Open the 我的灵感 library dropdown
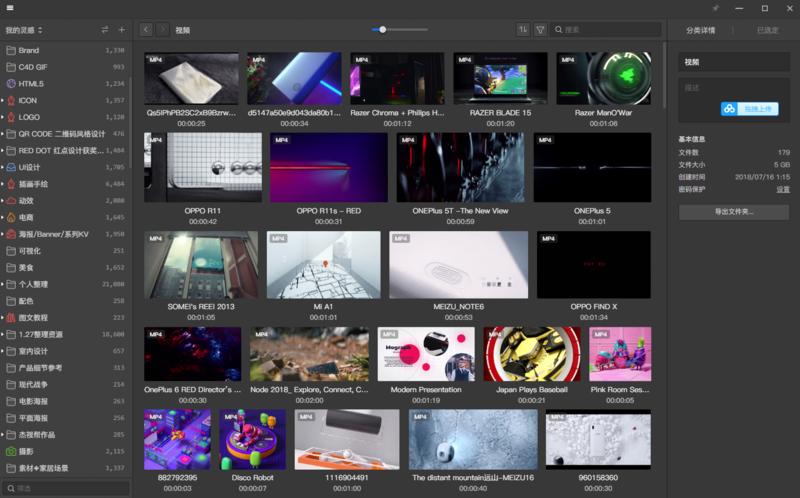The height and width of the screenshot is (498, 800). [x=24, y=30]
